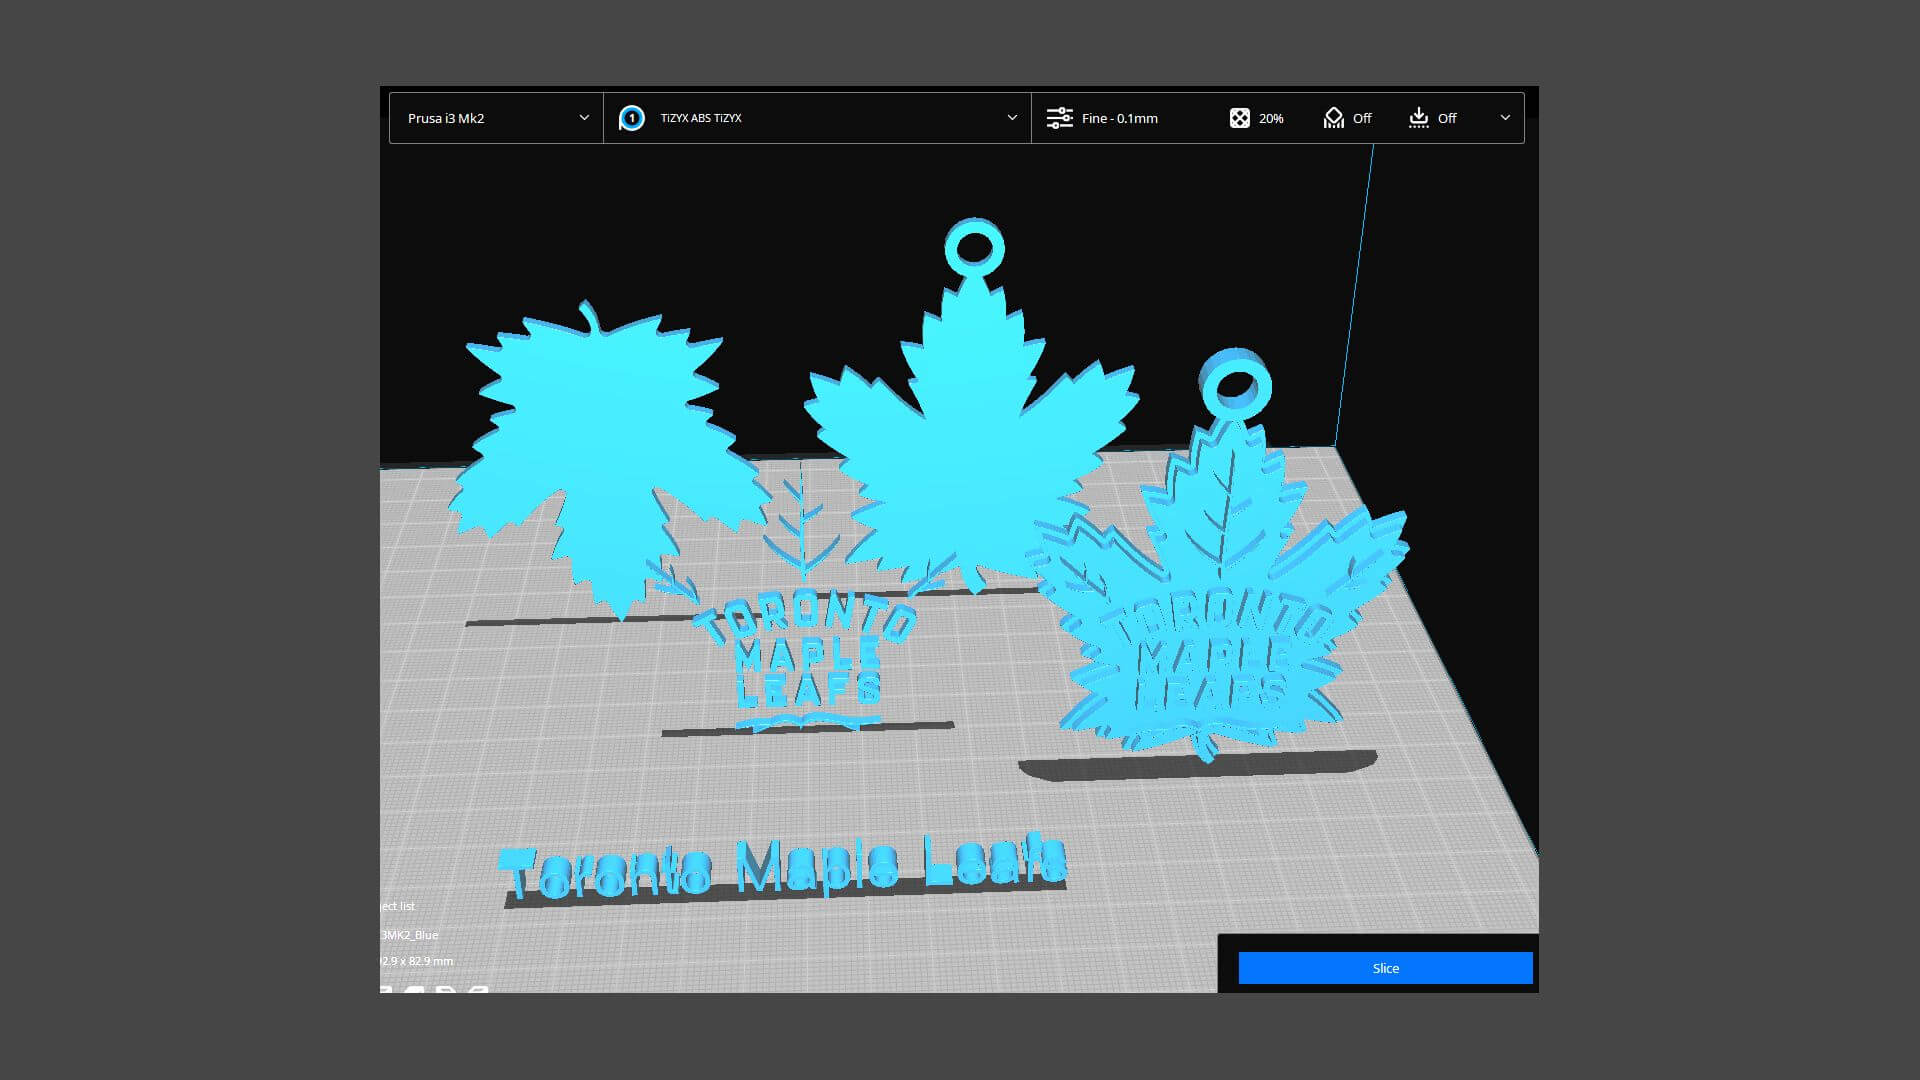Click the Fine - 0.1mm profile label
Image resolution: width=1920 pixels, height=1080 pixels.
(1119, 118)
